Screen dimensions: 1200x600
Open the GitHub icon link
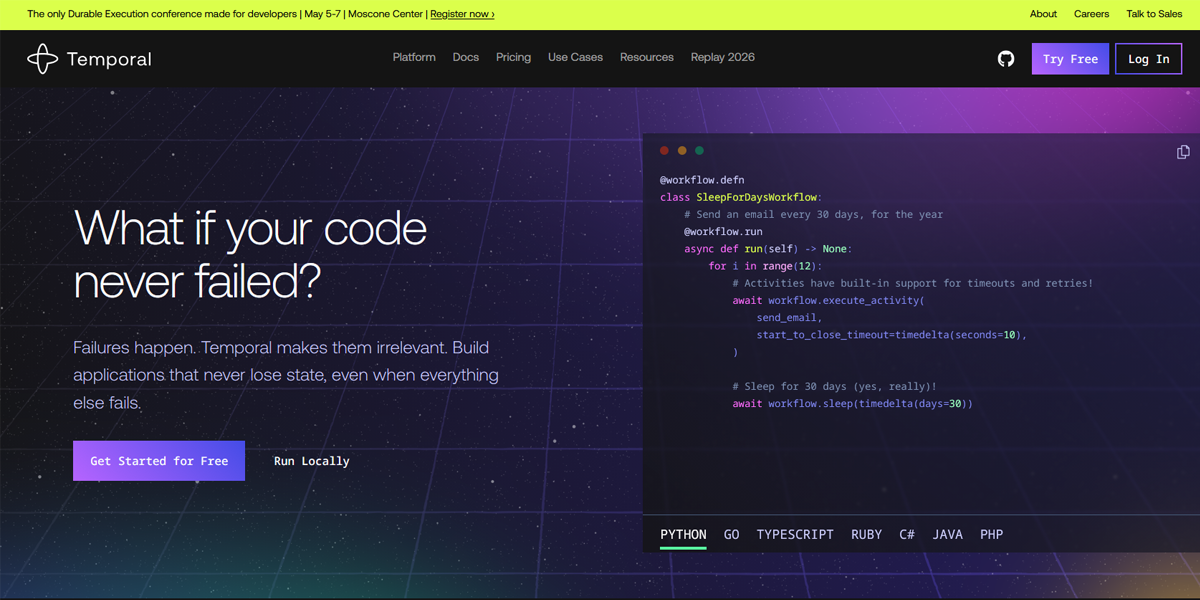1006,59
